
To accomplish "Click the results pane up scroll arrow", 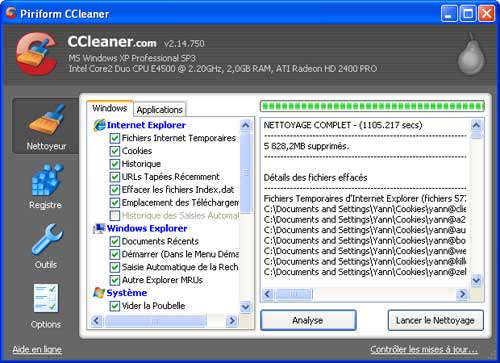I will pos(476,125).
